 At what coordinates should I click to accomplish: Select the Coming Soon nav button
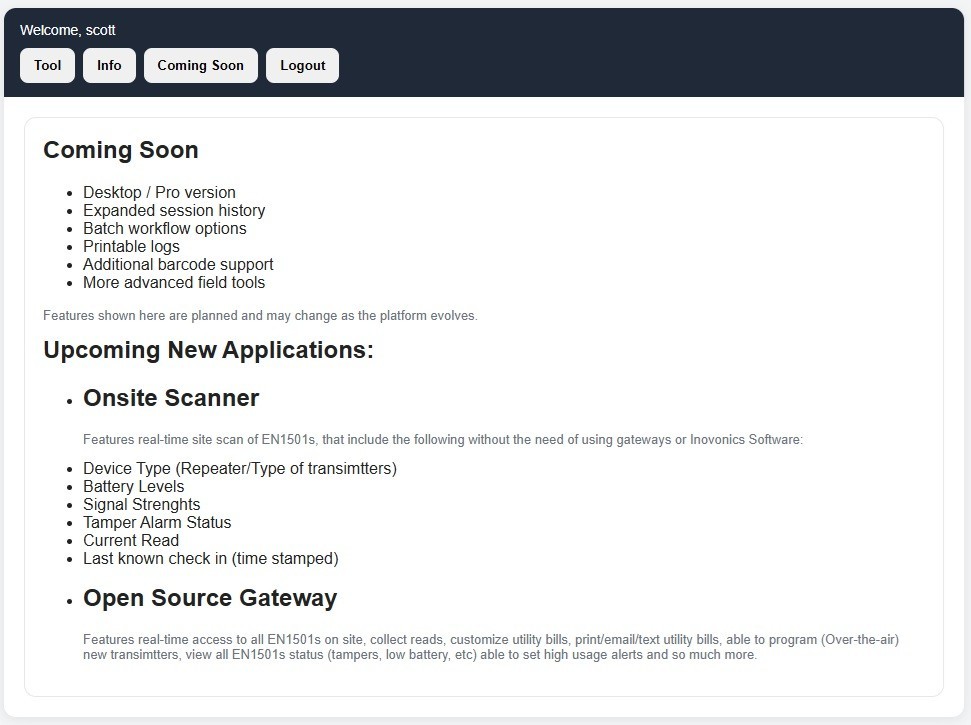[200, 66]
